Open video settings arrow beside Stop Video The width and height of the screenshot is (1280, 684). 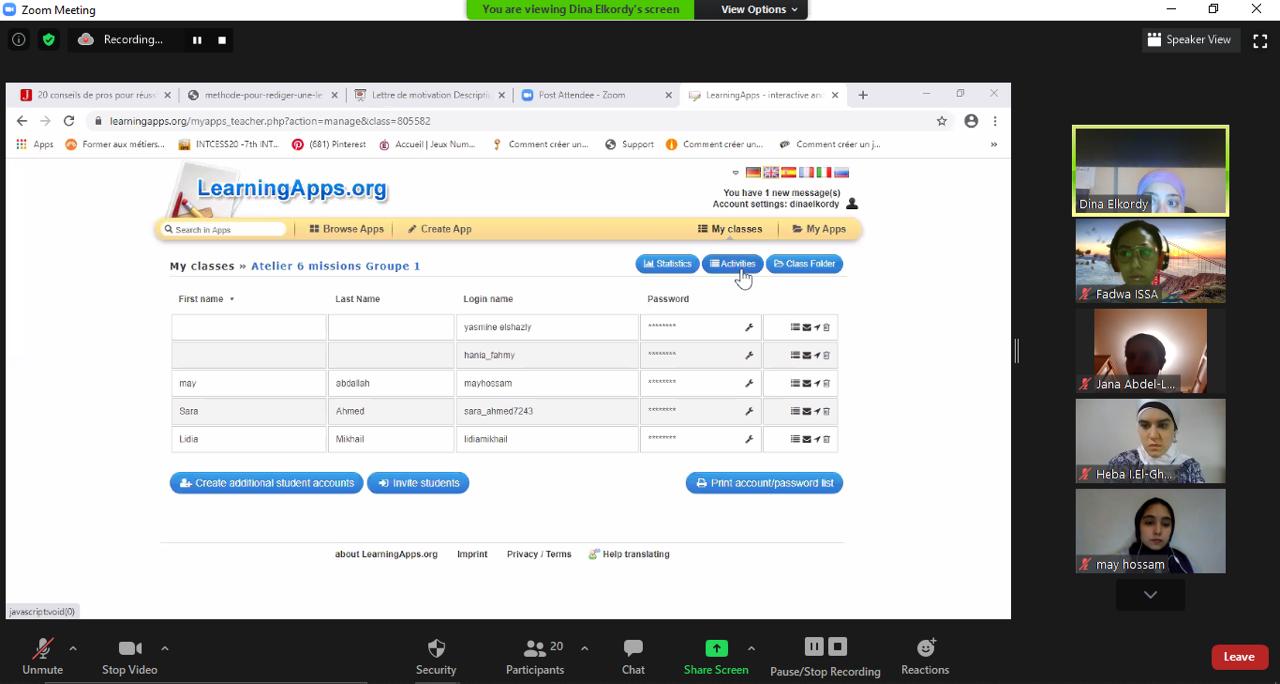(x=165, y=648)
